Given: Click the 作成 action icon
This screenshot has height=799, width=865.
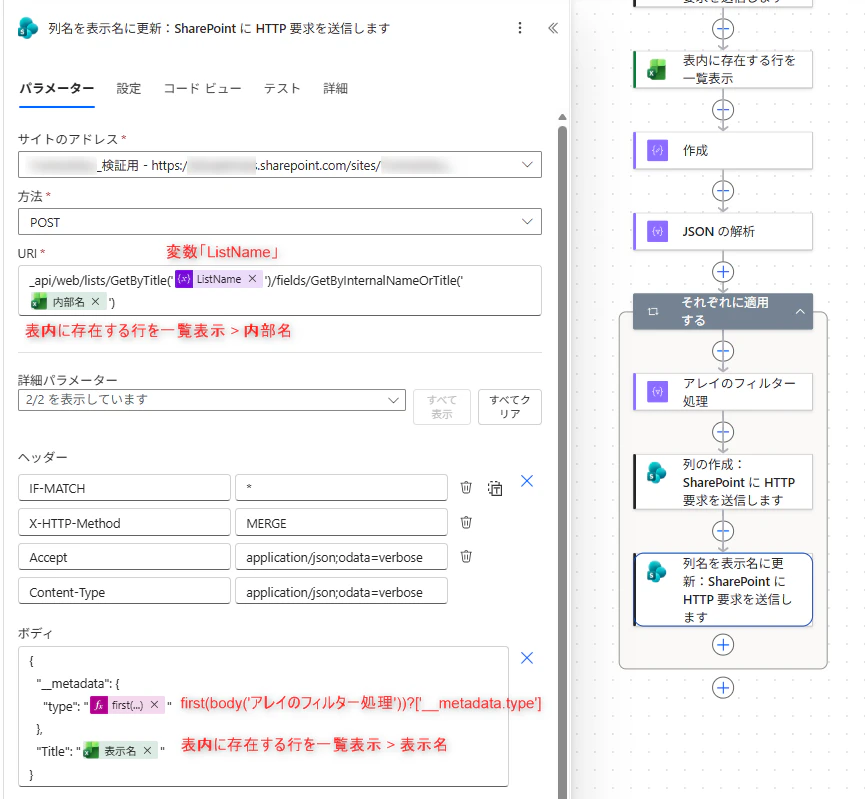Looking at the screenshot, I should click(658, 150).
